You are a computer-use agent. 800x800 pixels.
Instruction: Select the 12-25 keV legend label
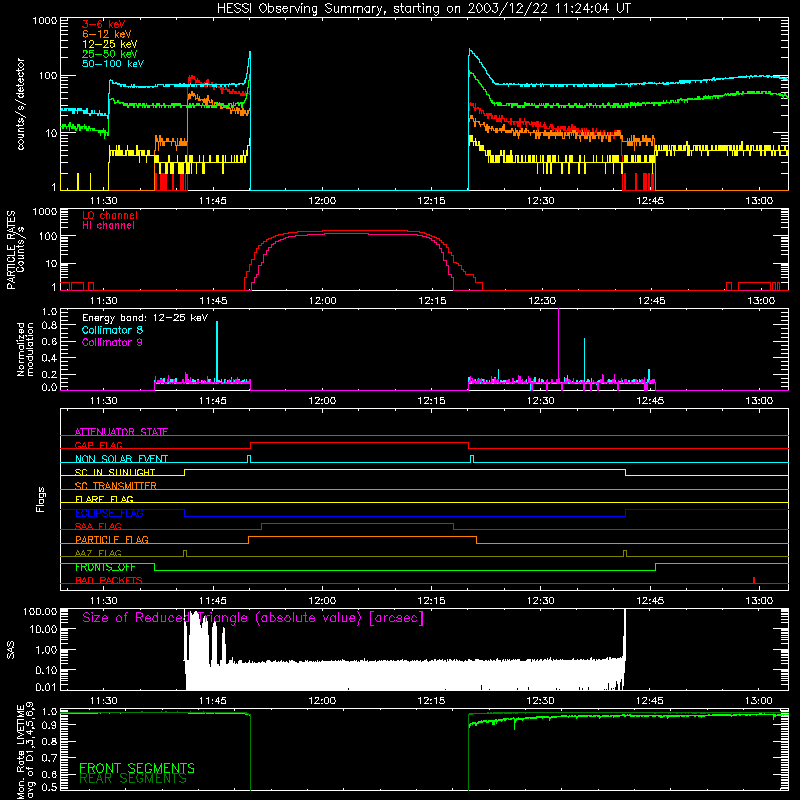(109, 44)
